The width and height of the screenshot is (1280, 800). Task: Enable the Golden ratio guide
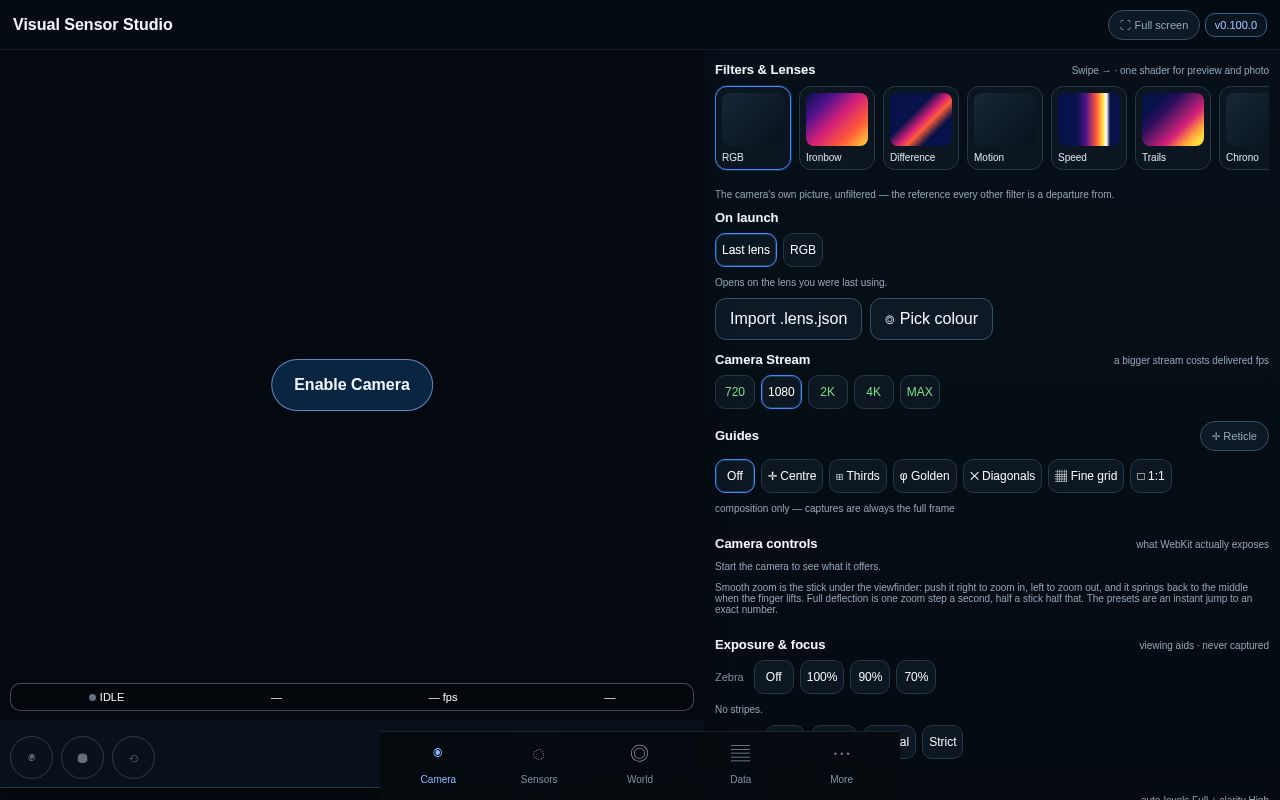pos(925,476)
